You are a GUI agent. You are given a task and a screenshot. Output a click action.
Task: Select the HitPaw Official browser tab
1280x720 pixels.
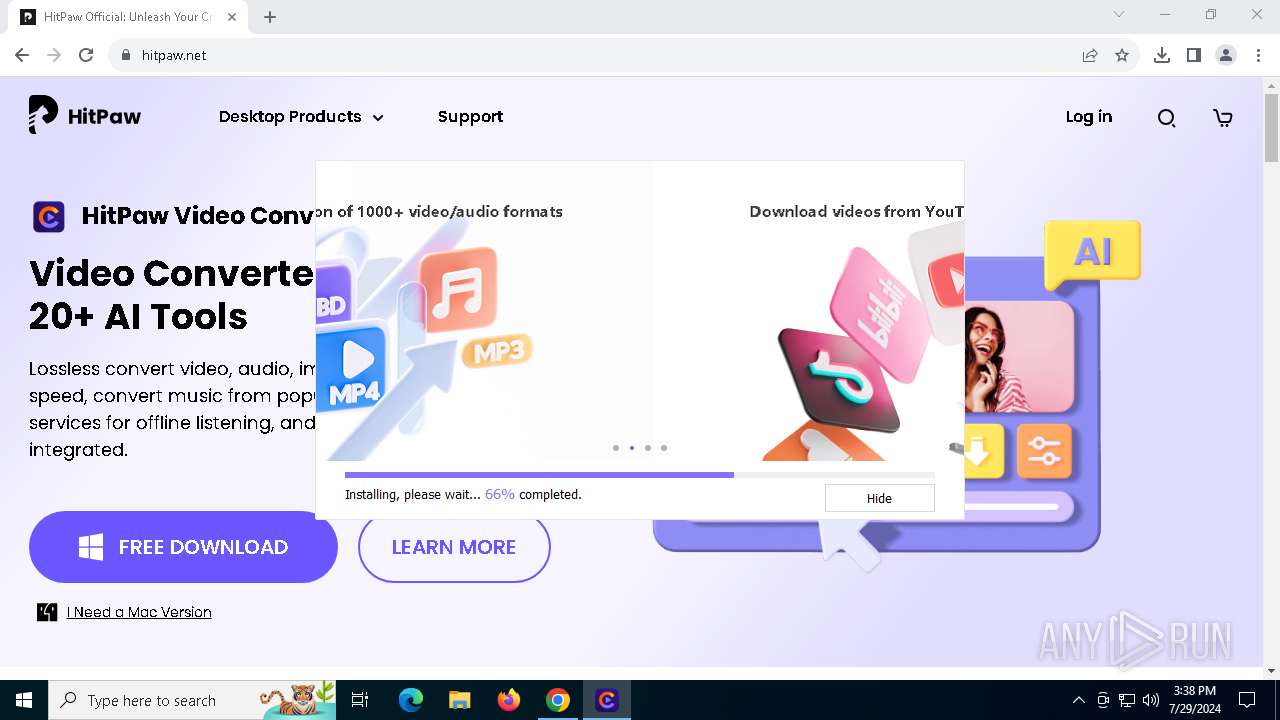click(127, 17)
